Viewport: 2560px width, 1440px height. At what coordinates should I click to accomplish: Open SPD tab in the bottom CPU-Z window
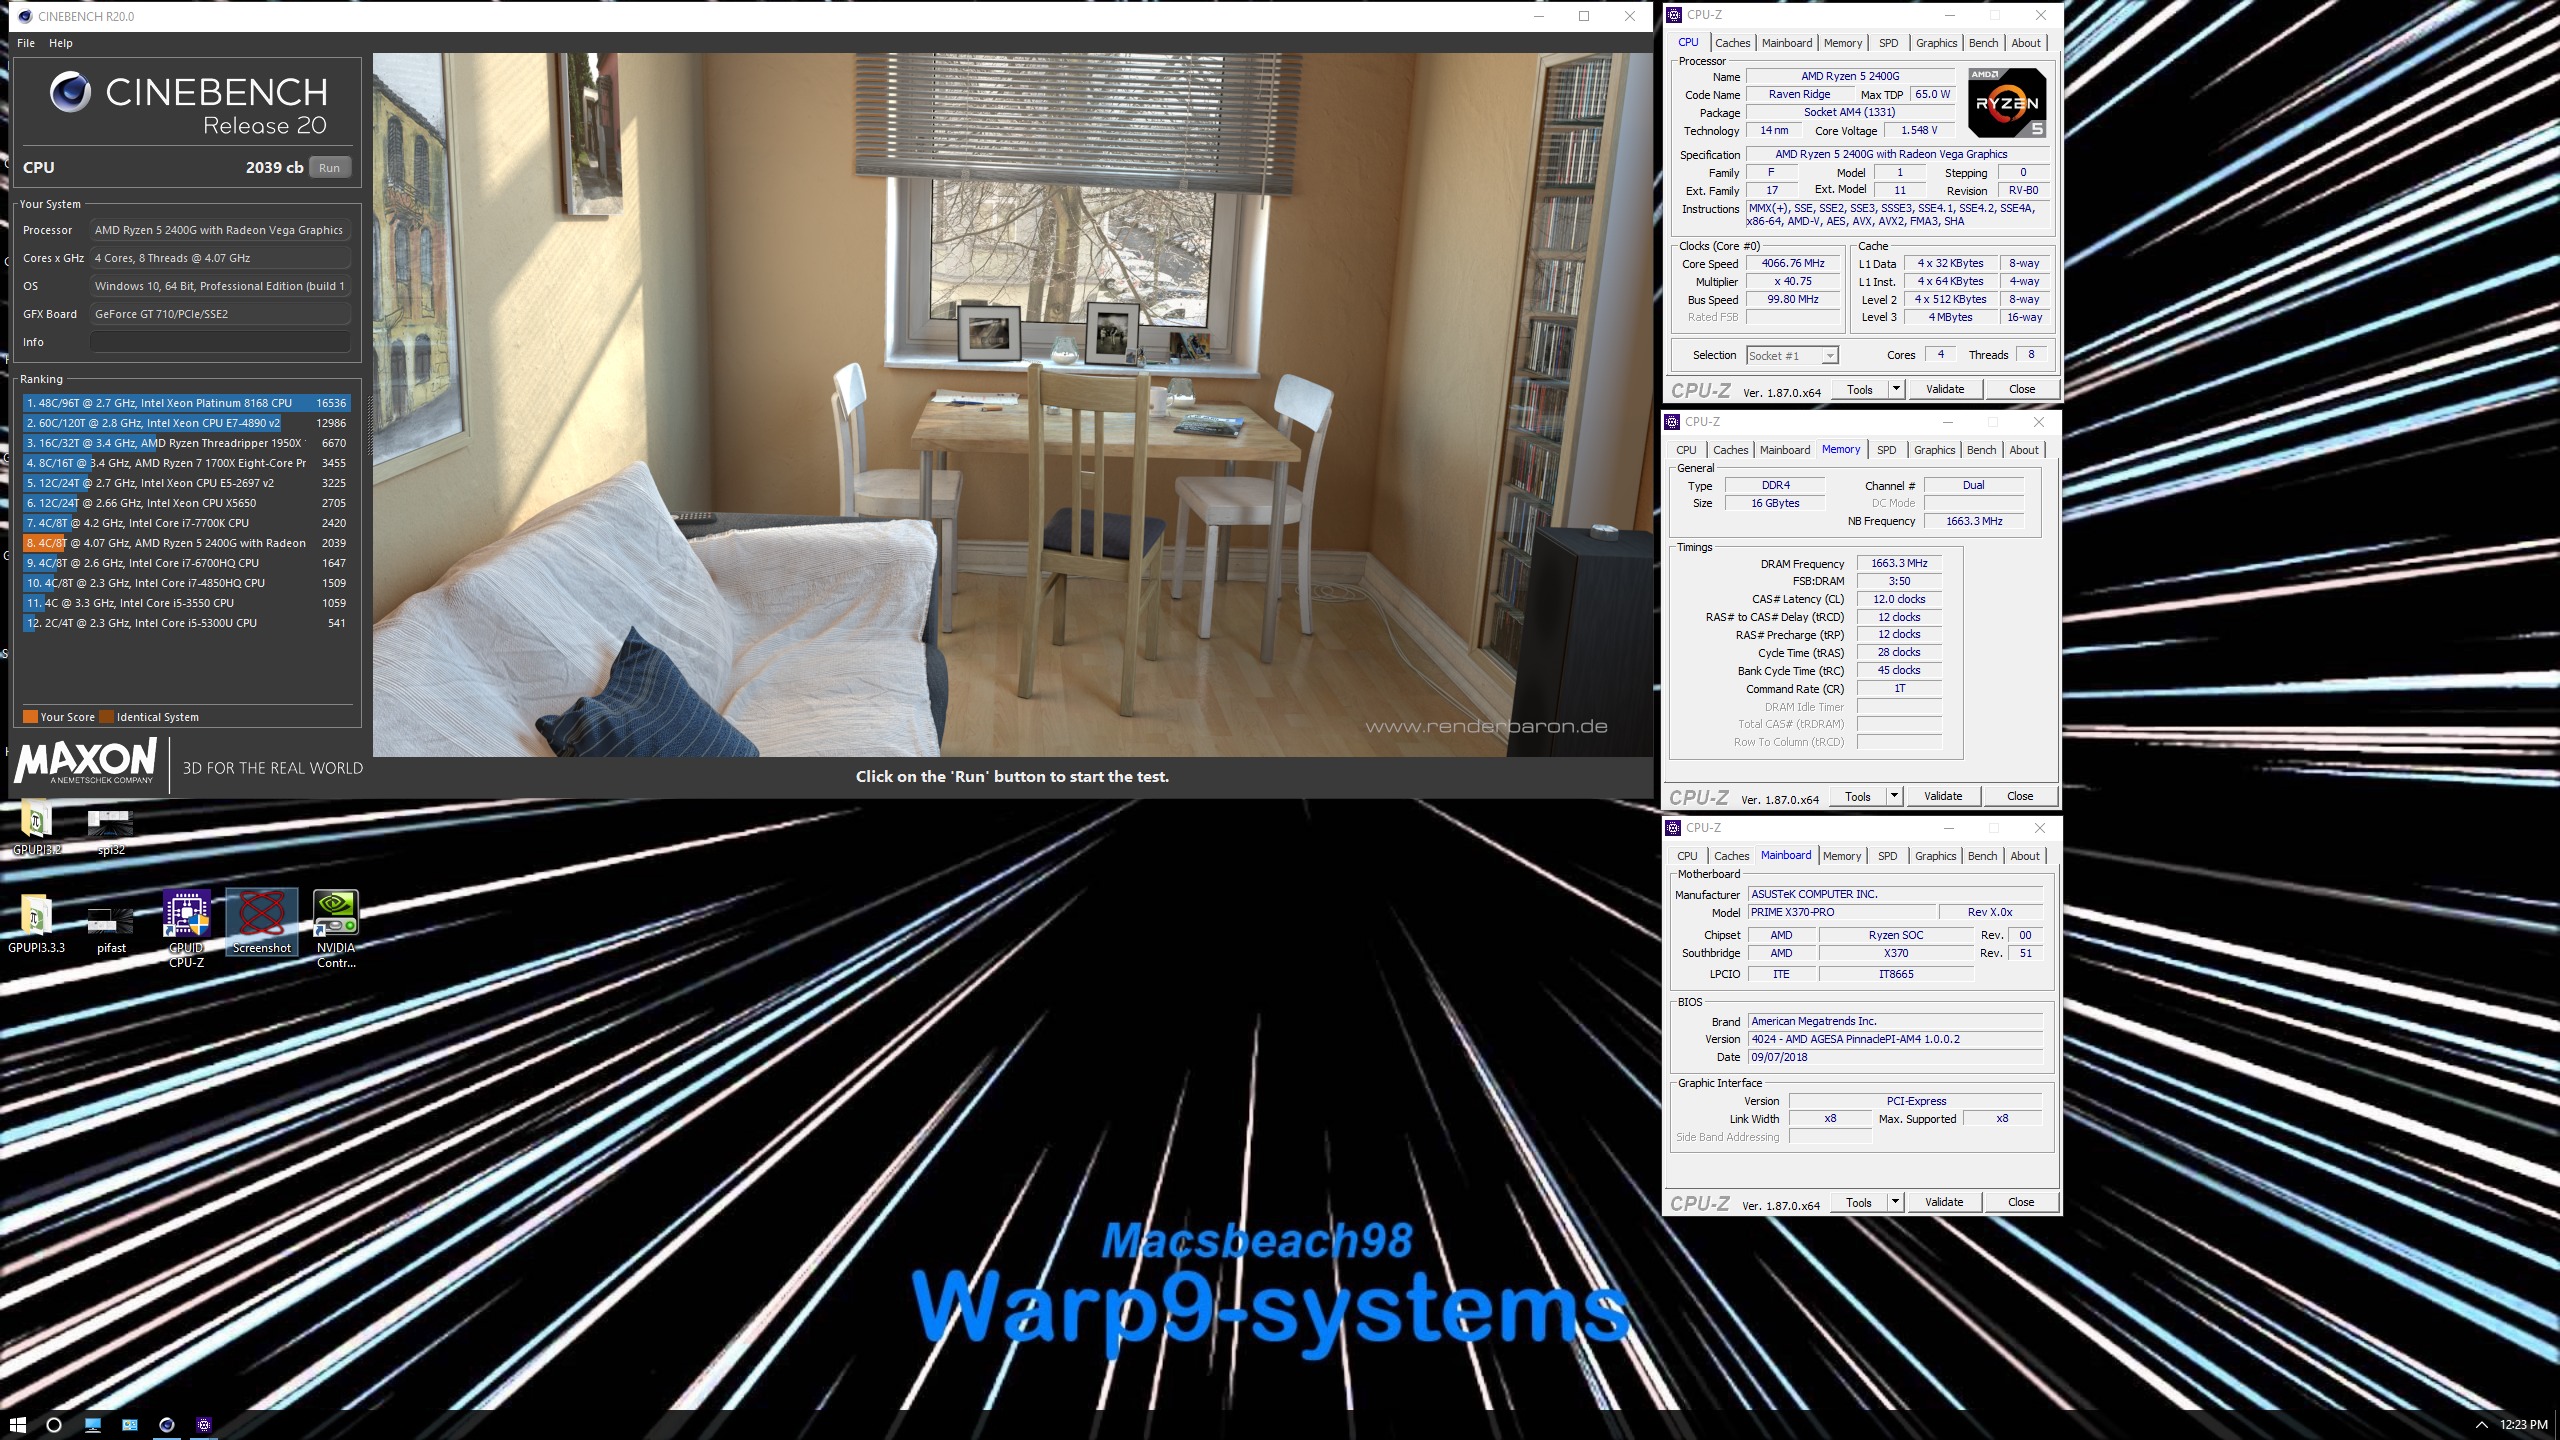(1887, 856)
